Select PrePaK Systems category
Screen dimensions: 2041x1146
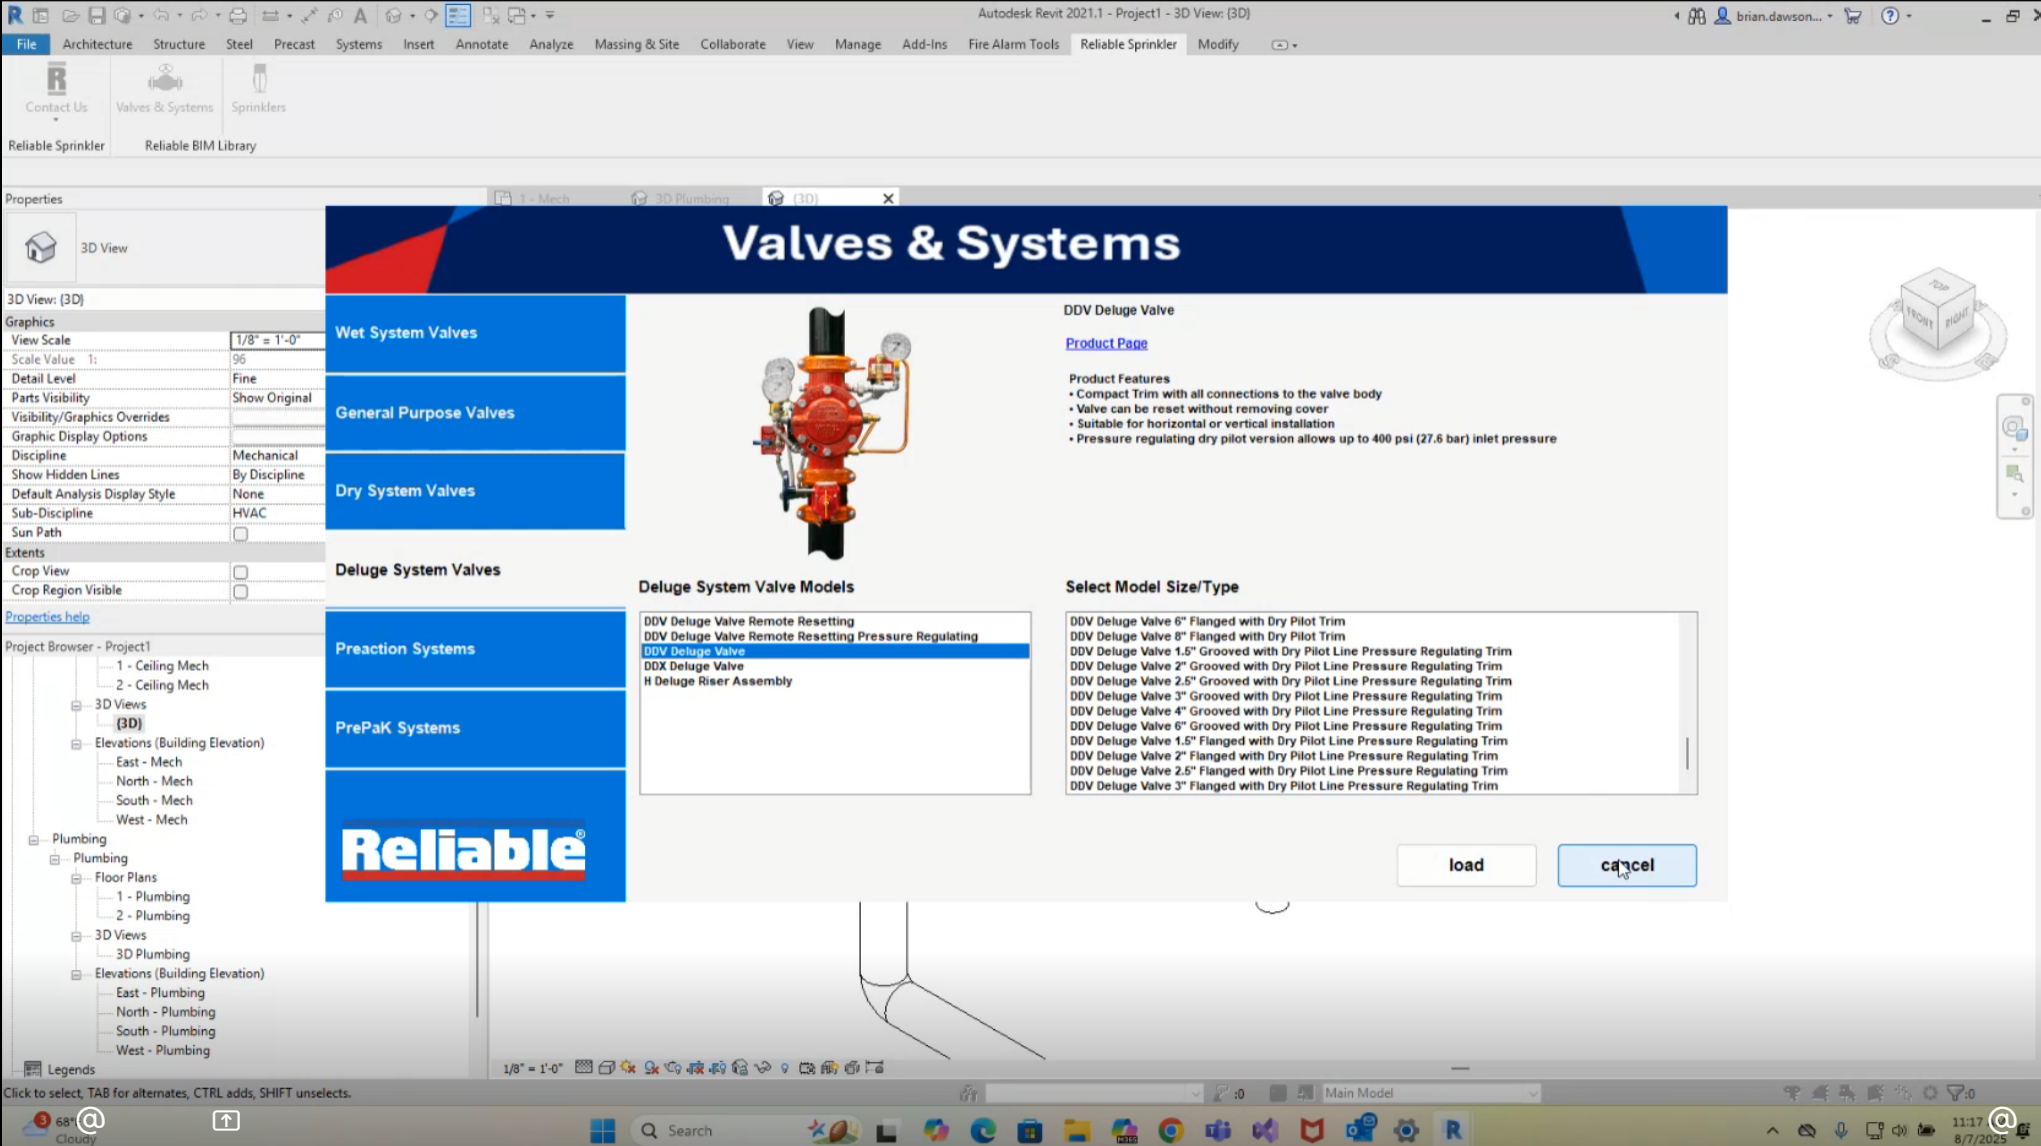475,728
